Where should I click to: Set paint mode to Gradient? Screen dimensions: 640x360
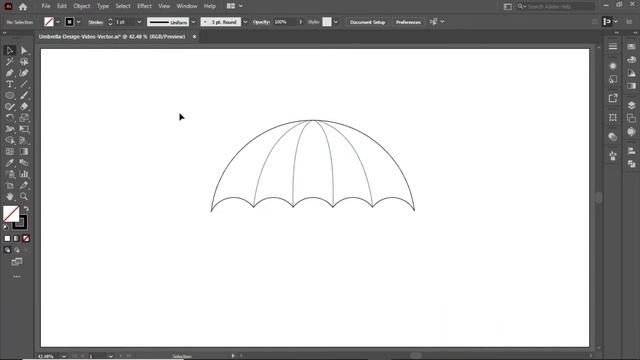16,238
